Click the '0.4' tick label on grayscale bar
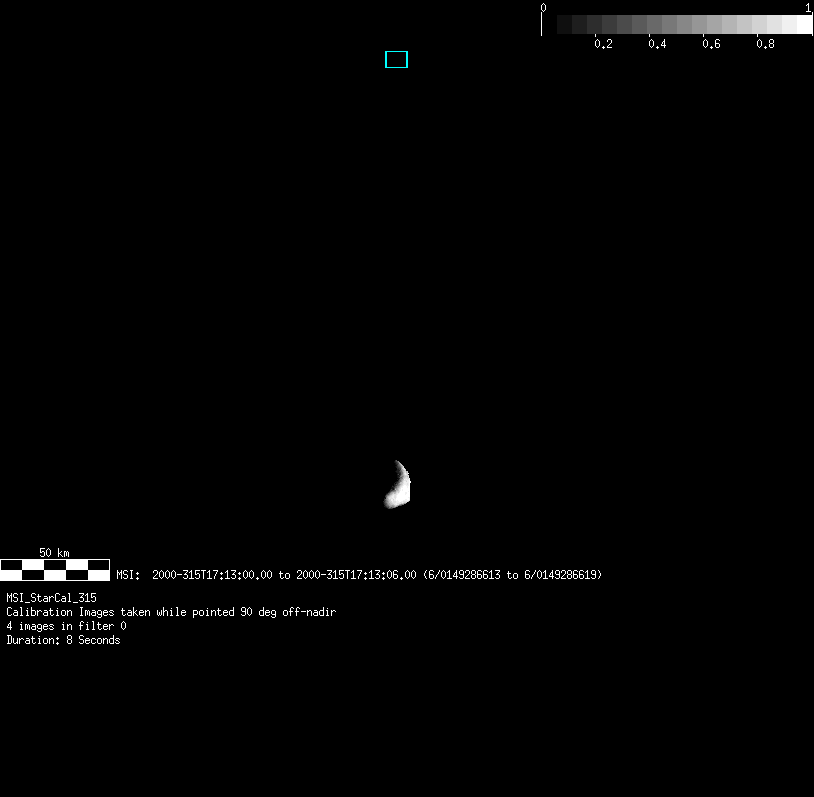Viewport: 814px width, 797px height. (x=657, y=44)
